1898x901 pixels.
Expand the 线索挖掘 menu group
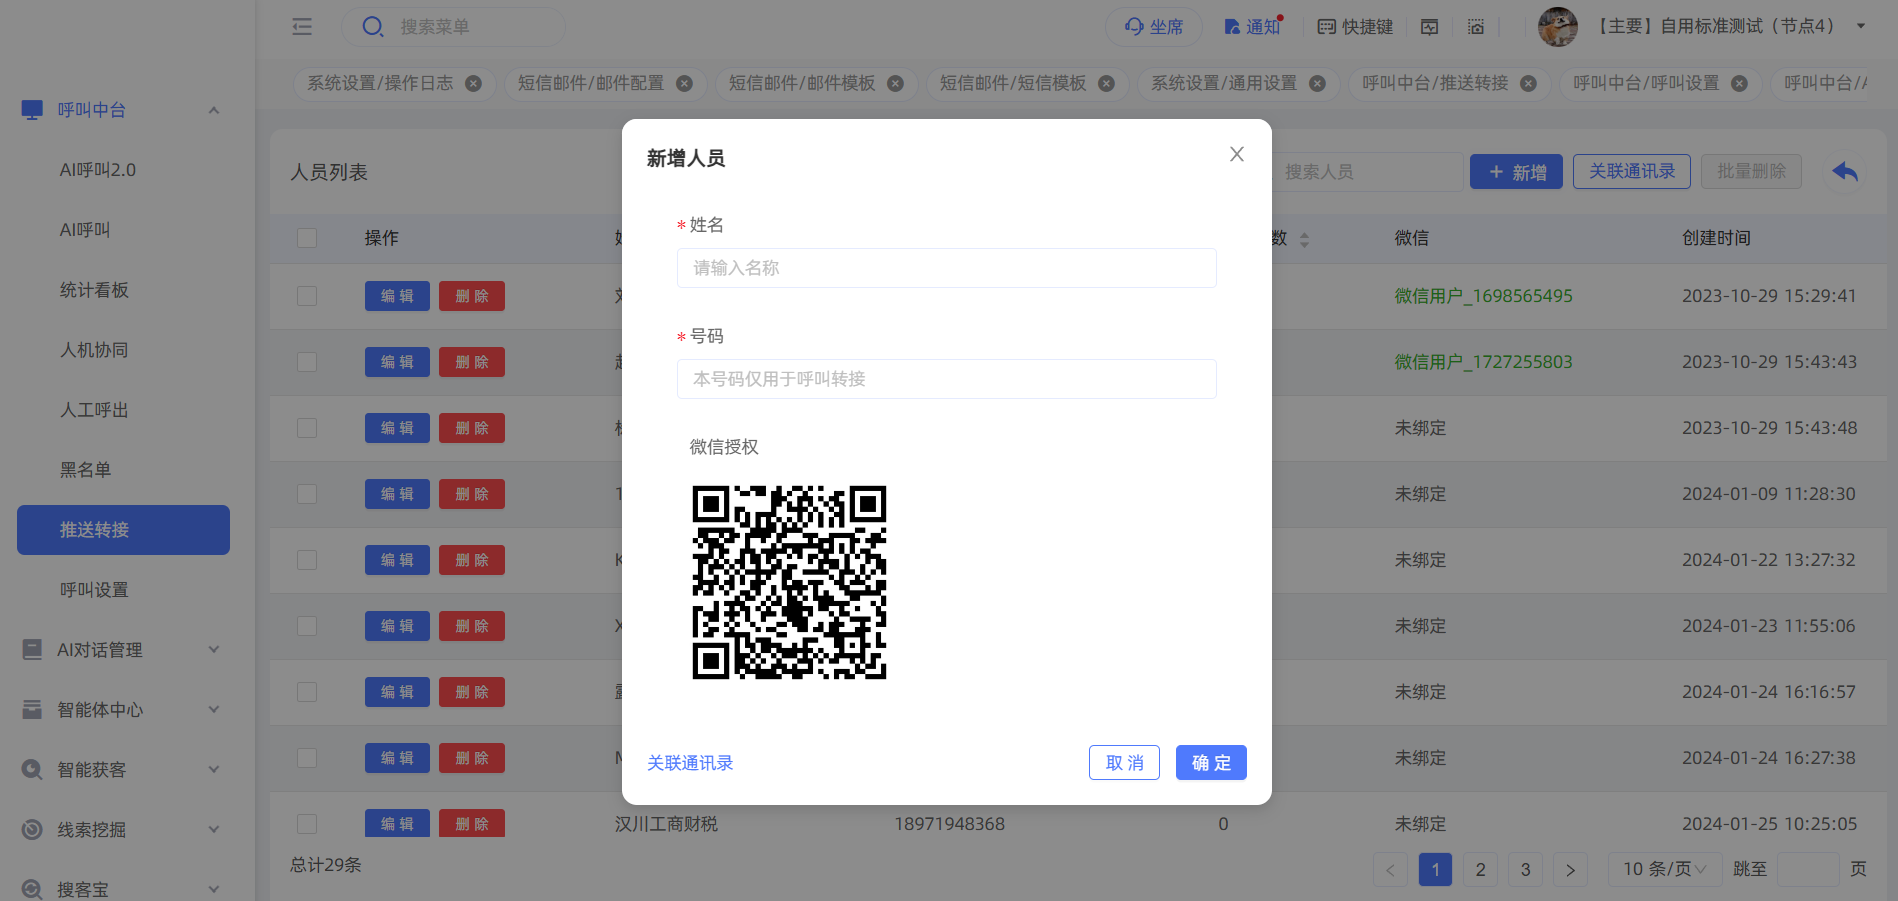click(x=213, y=830)
